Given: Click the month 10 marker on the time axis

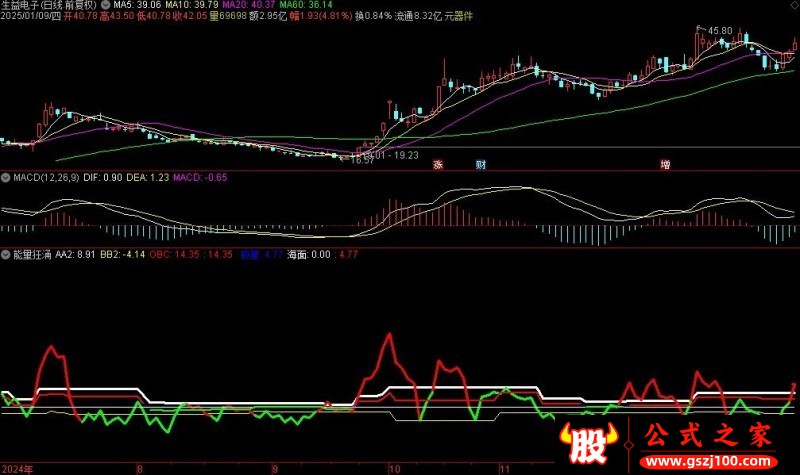Looking at the screenshot, I should [394, 469].
